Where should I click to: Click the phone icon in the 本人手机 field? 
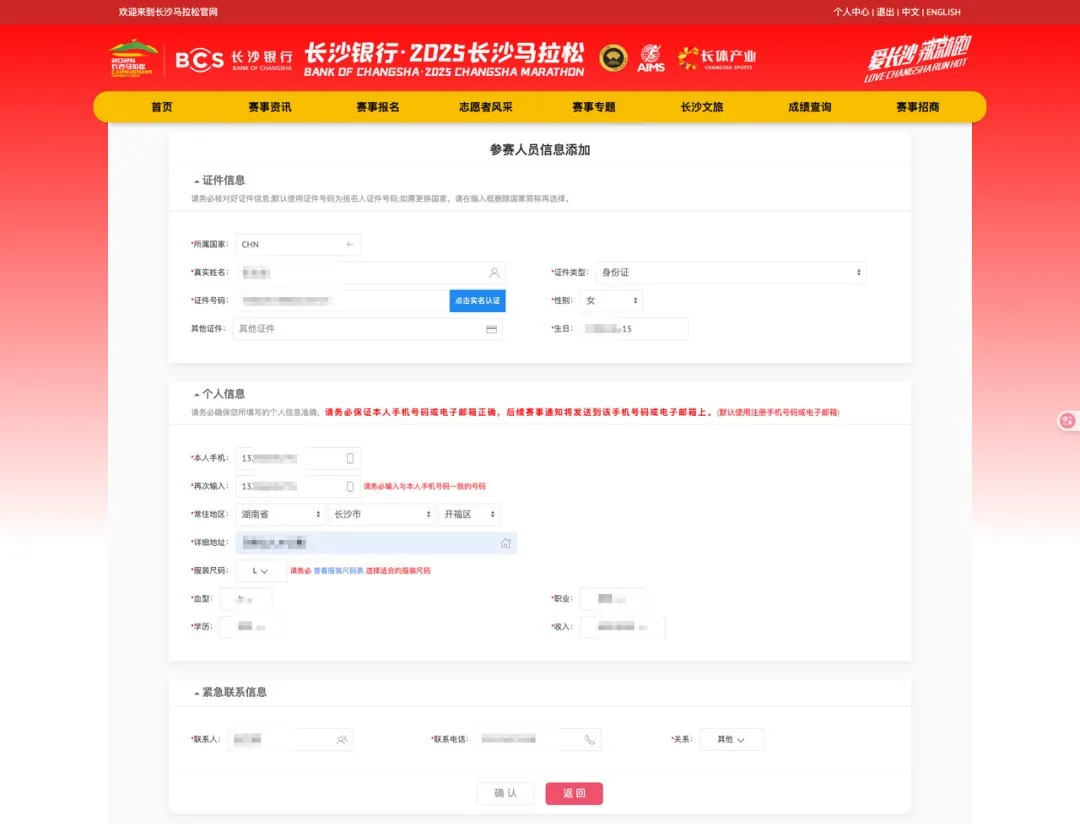[350, 458]
